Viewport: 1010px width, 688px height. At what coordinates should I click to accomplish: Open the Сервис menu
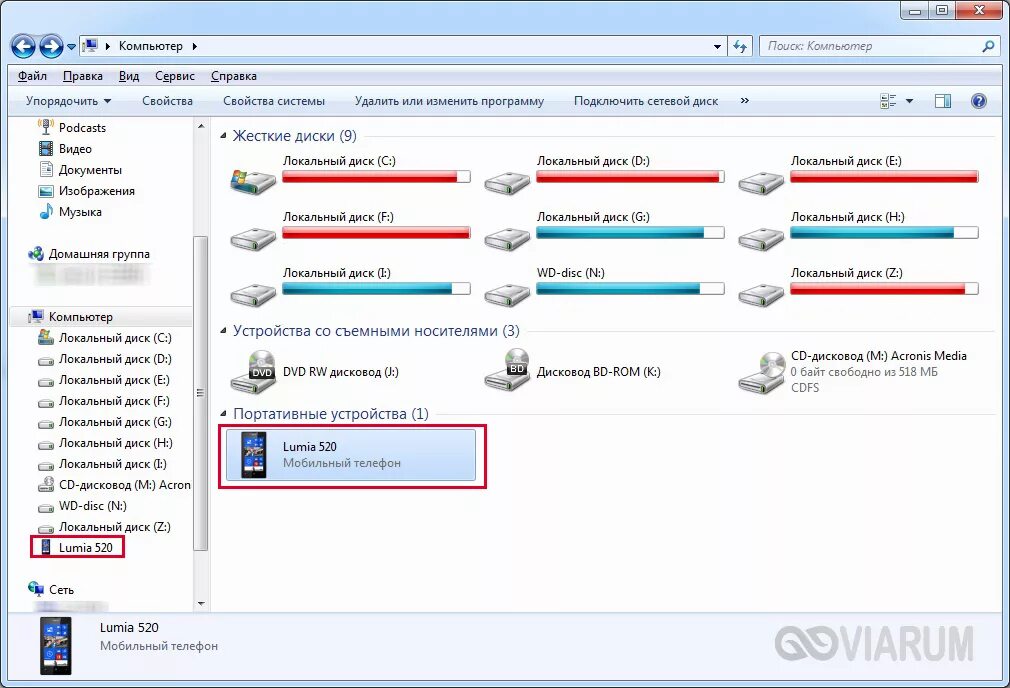(175, 76)
